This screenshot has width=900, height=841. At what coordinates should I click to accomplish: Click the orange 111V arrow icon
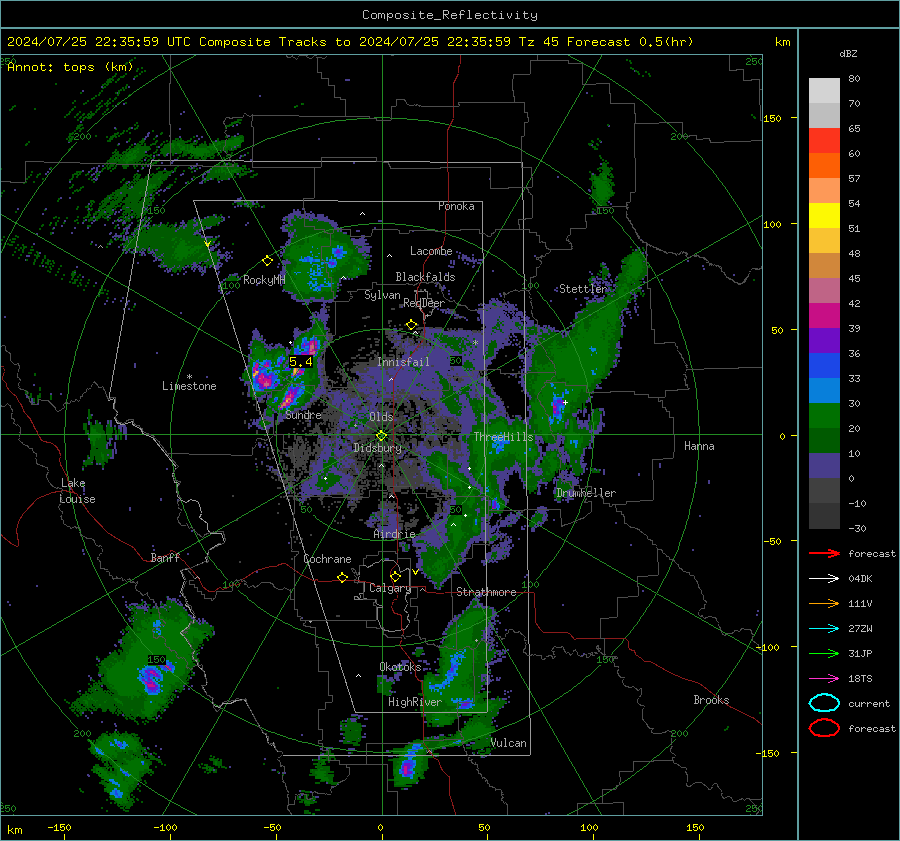coord(824,603)
